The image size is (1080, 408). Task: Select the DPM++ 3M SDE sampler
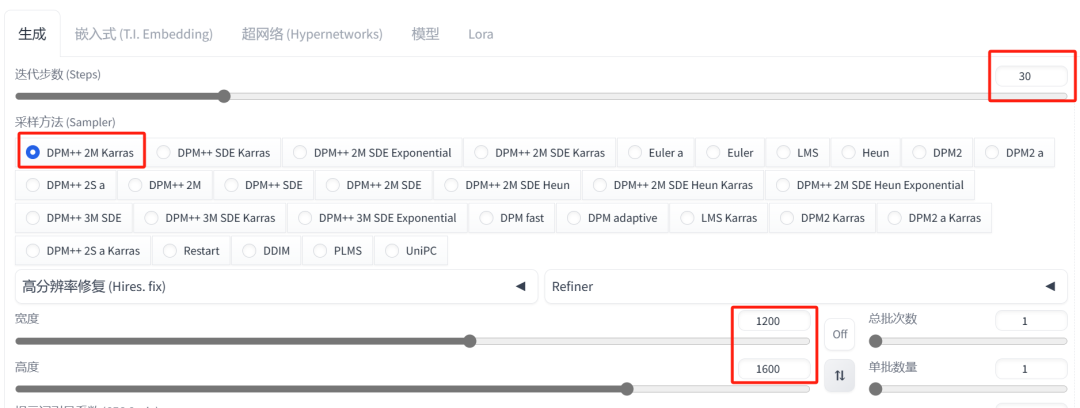[x=73, y=218]
